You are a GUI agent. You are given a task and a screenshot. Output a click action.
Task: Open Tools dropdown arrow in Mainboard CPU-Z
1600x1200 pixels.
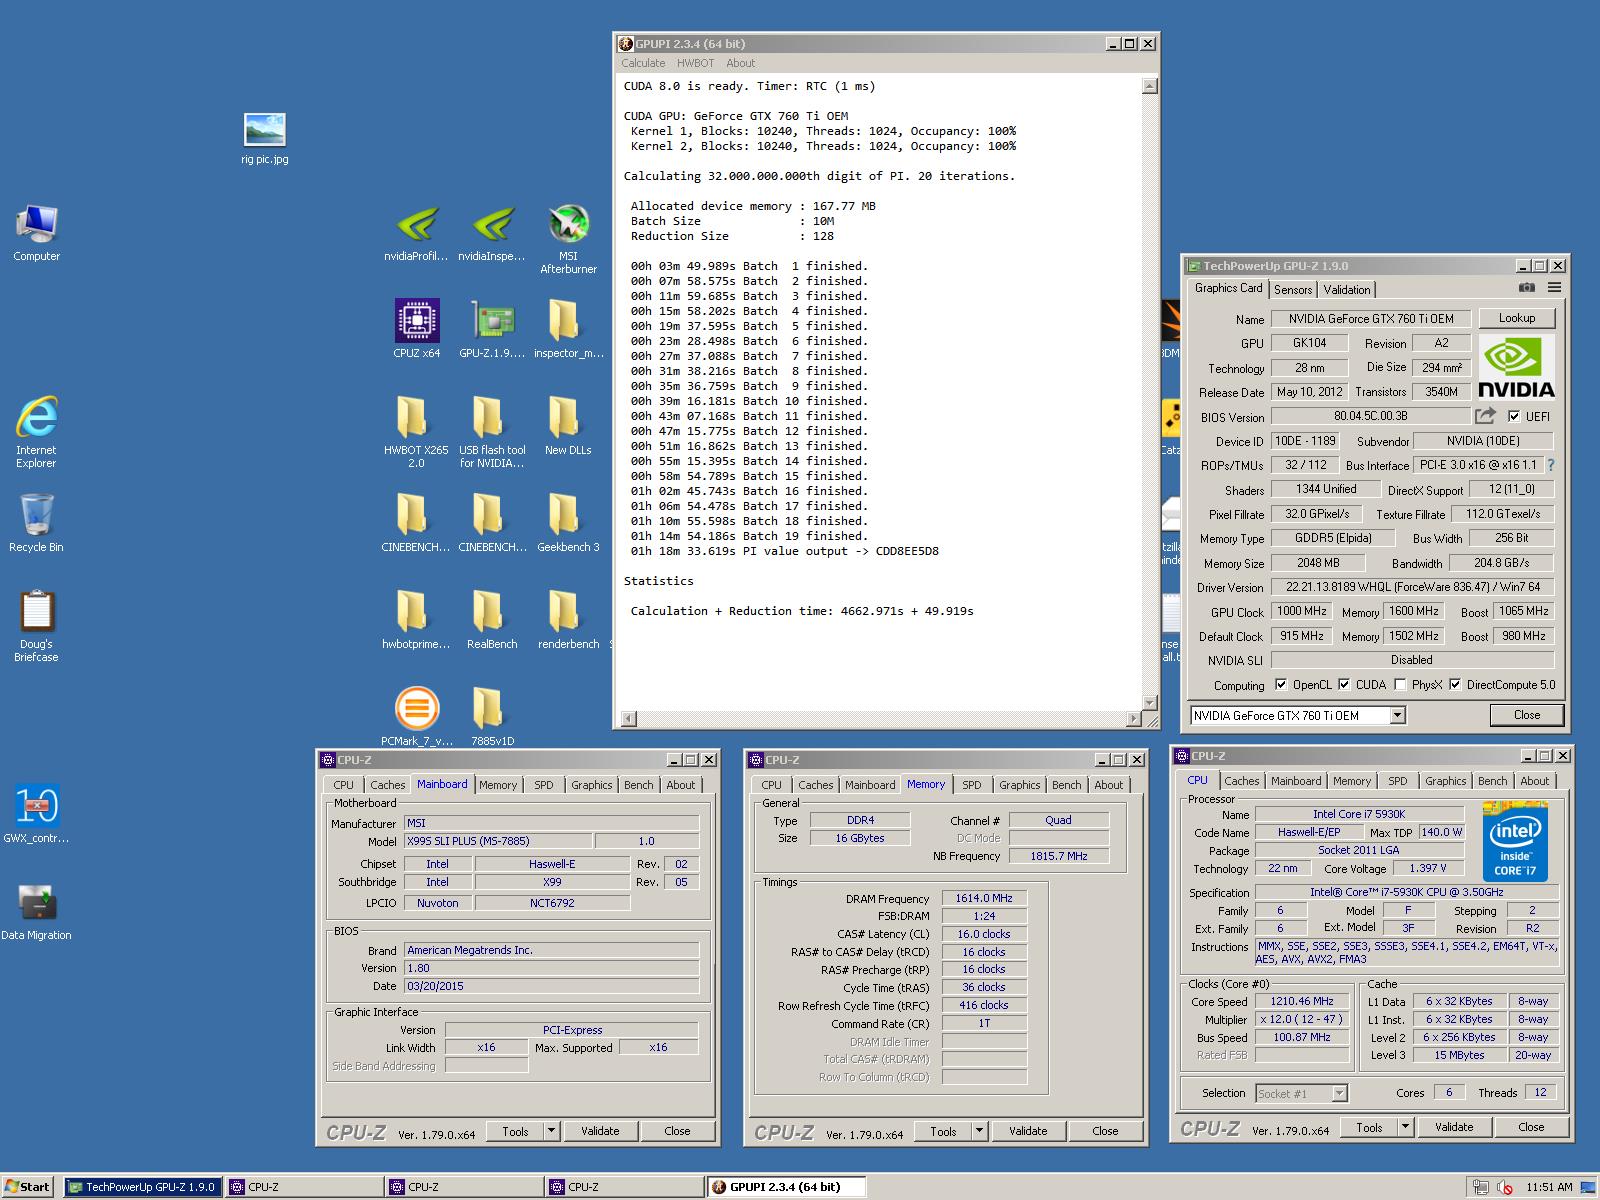point(550,1131)
